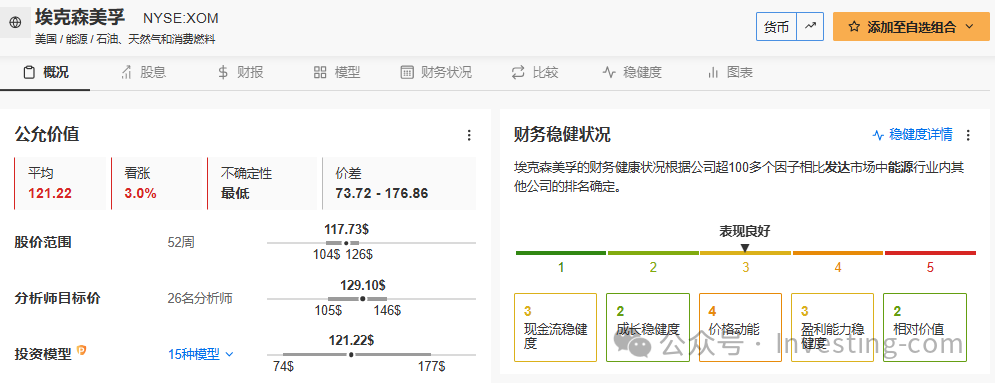Switch to the 股息 tab

(143, 72)
